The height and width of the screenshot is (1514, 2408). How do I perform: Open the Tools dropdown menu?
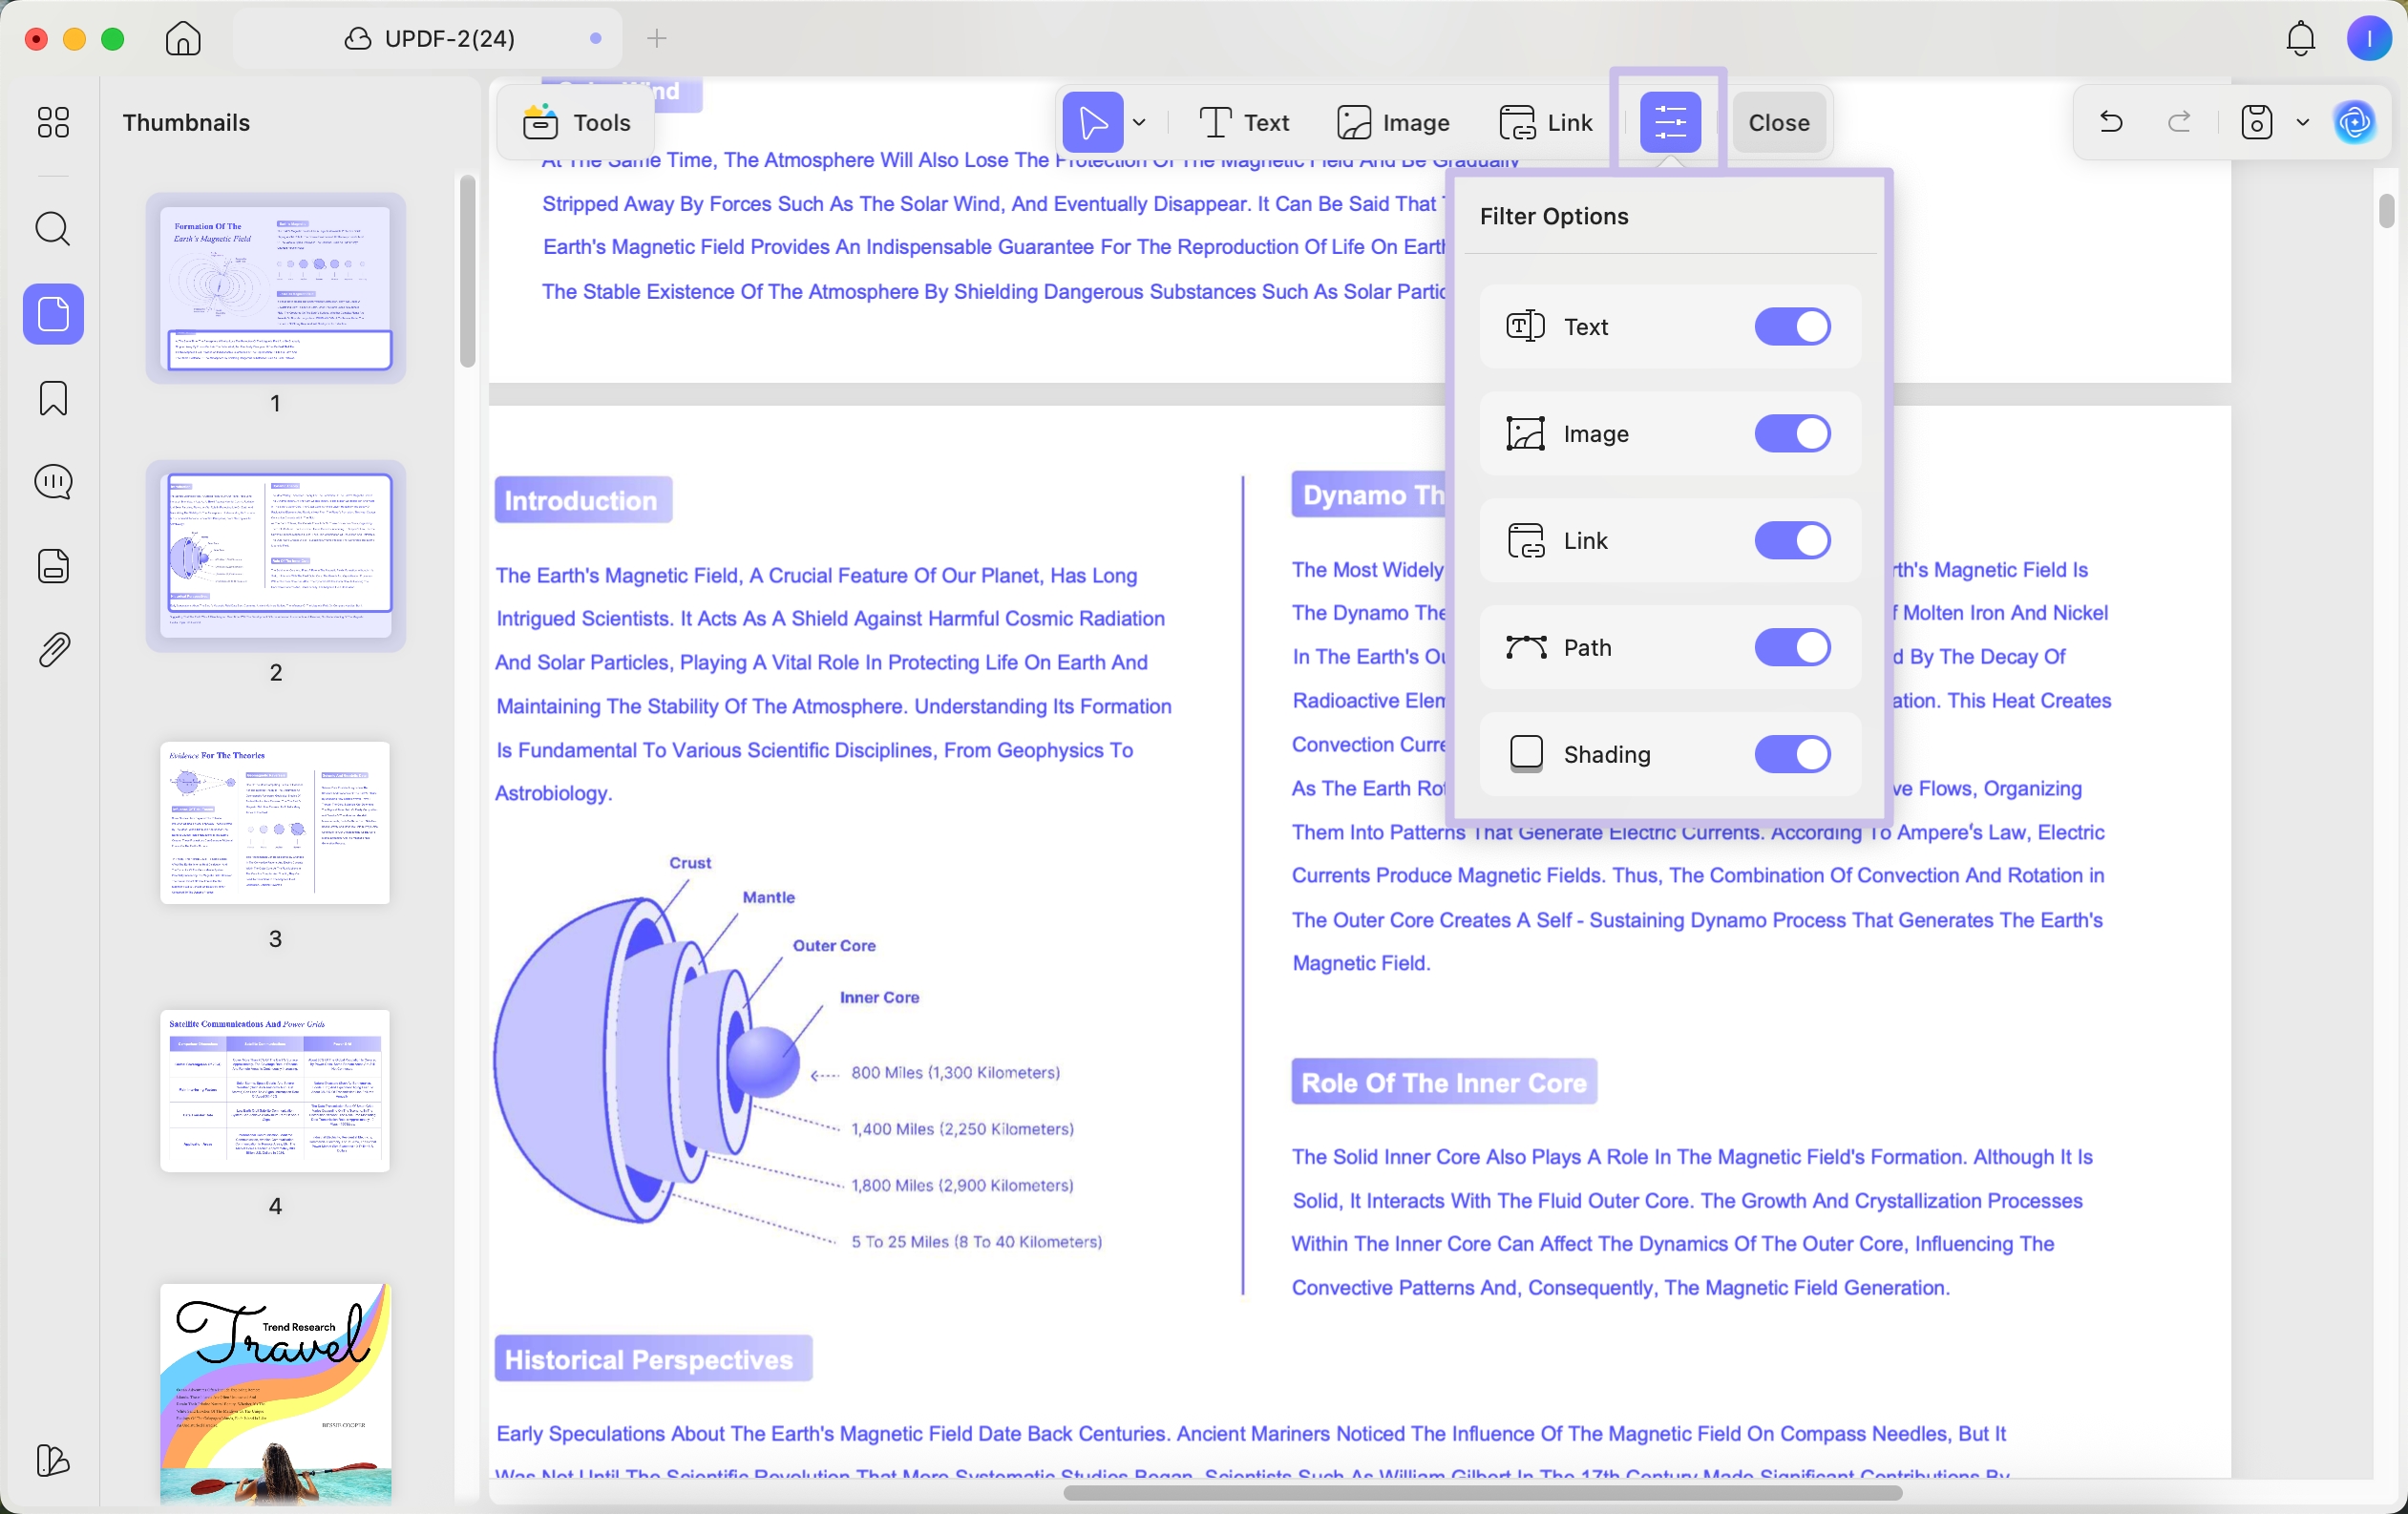[x=577, y=122]
